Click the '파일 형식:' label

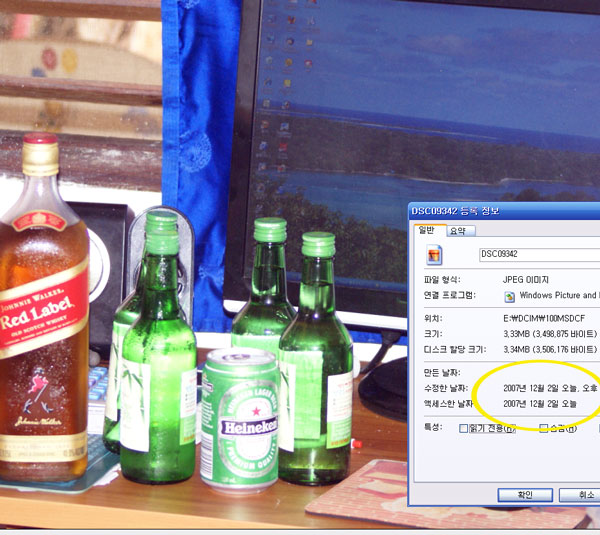[x=442, y=280]
